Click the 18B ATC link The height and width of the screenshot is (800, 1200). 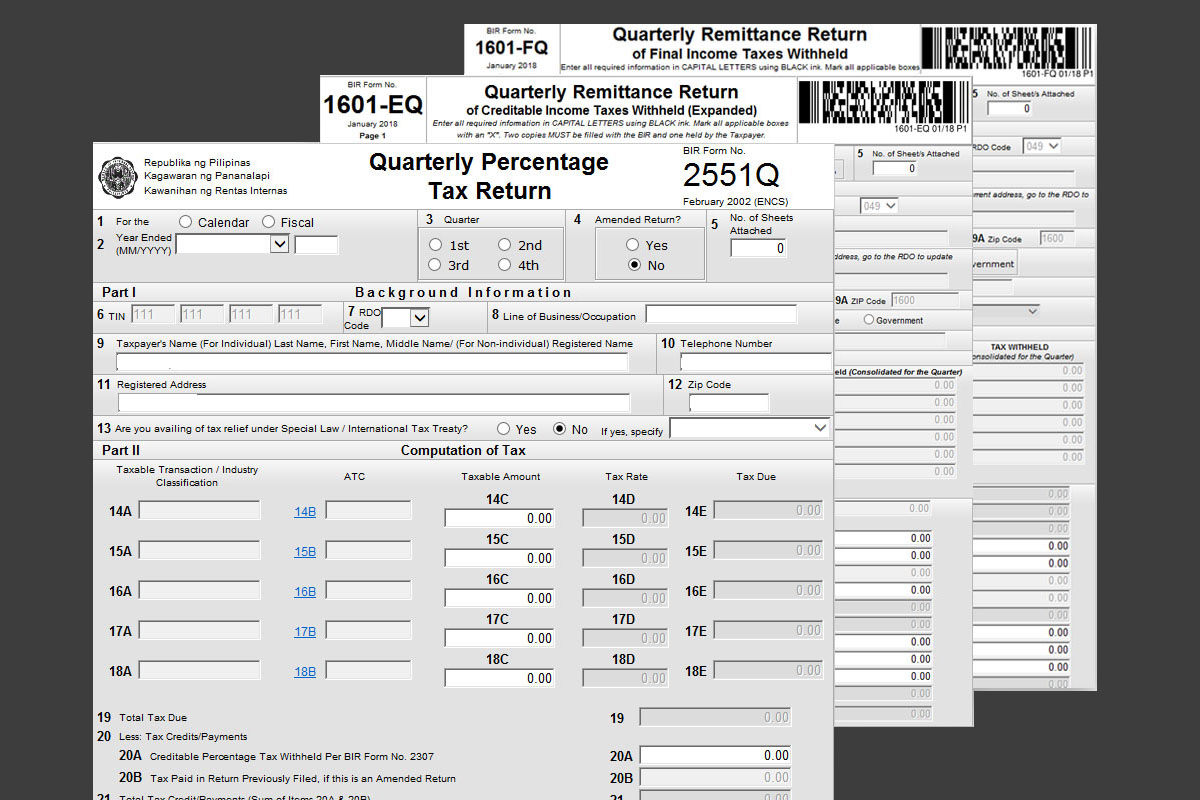(x=304, y=671)
